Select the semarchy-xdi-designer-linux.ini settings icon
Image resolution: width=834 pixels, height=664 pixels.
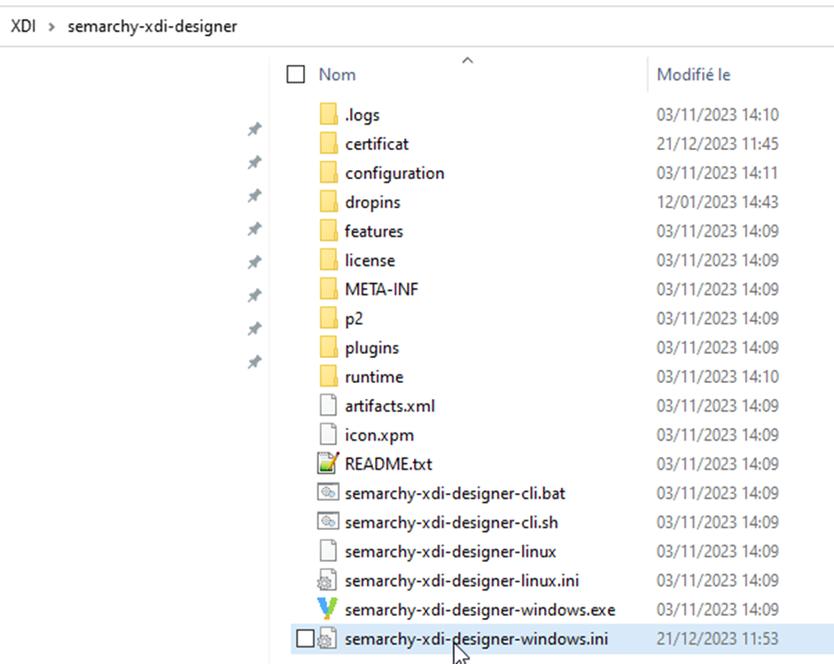point(327,580)
